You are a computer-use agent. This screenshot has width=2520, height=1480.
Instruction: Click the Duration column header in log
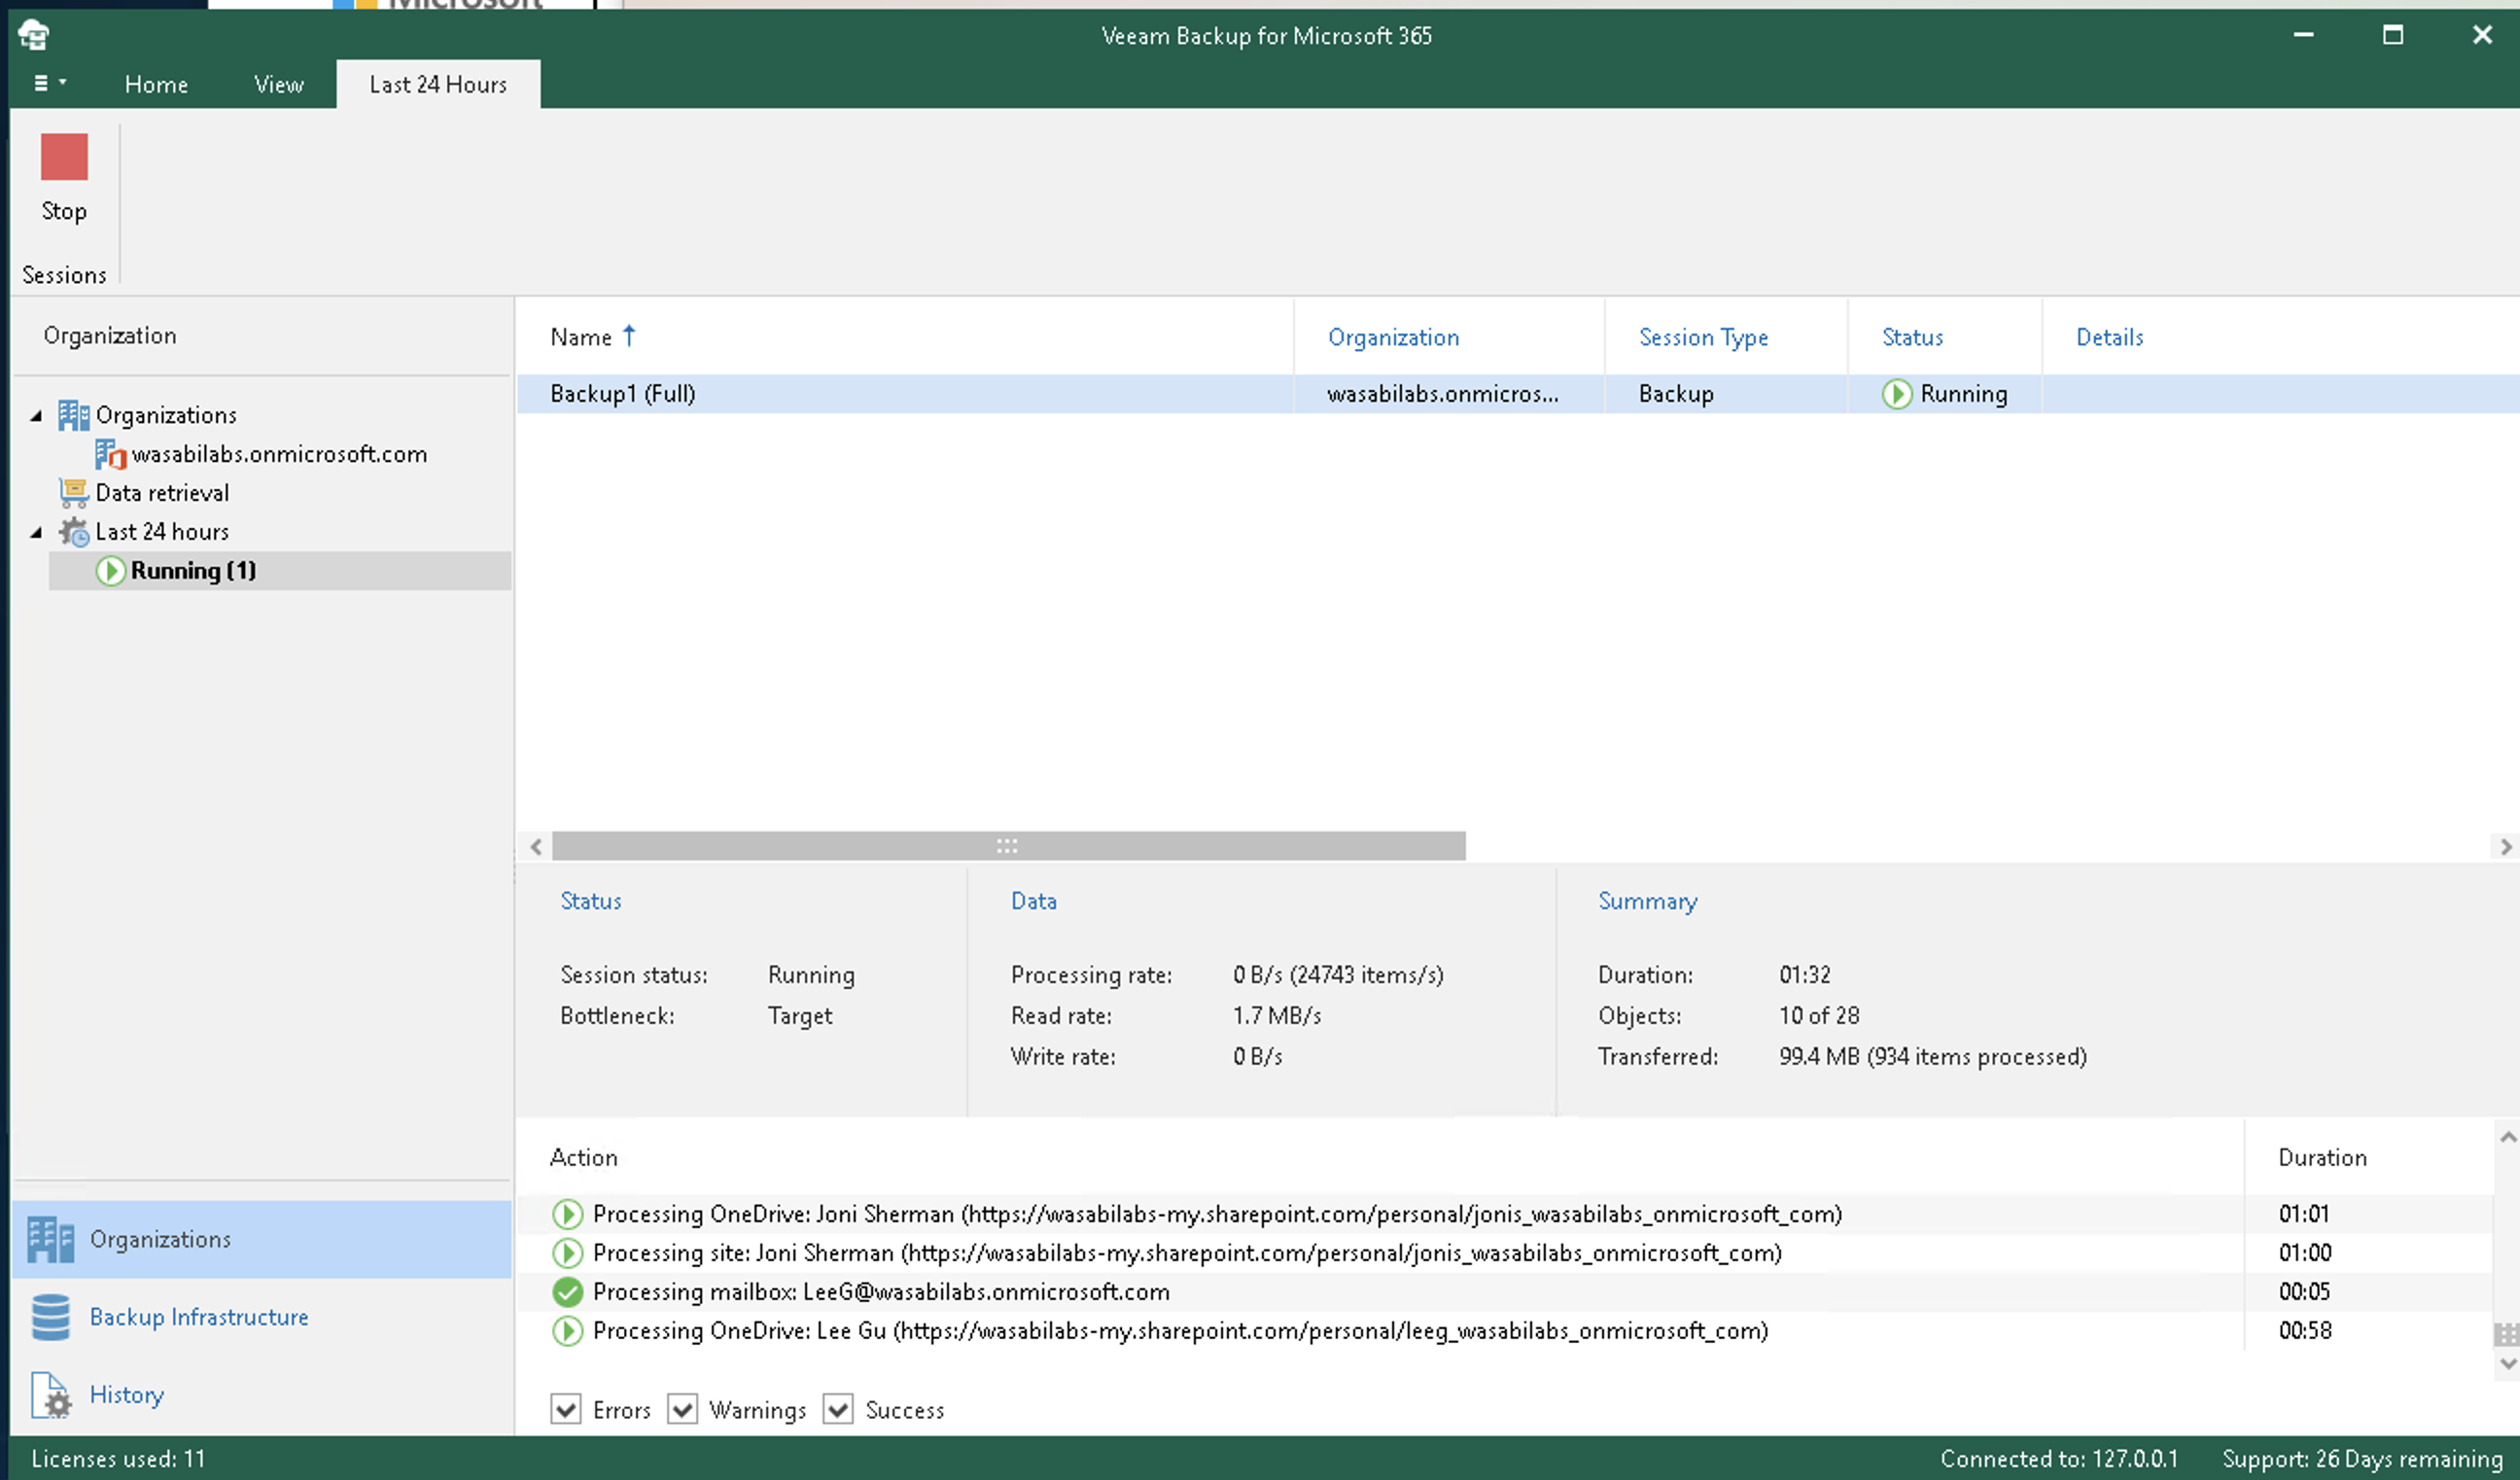(x=2322, y=1158)
